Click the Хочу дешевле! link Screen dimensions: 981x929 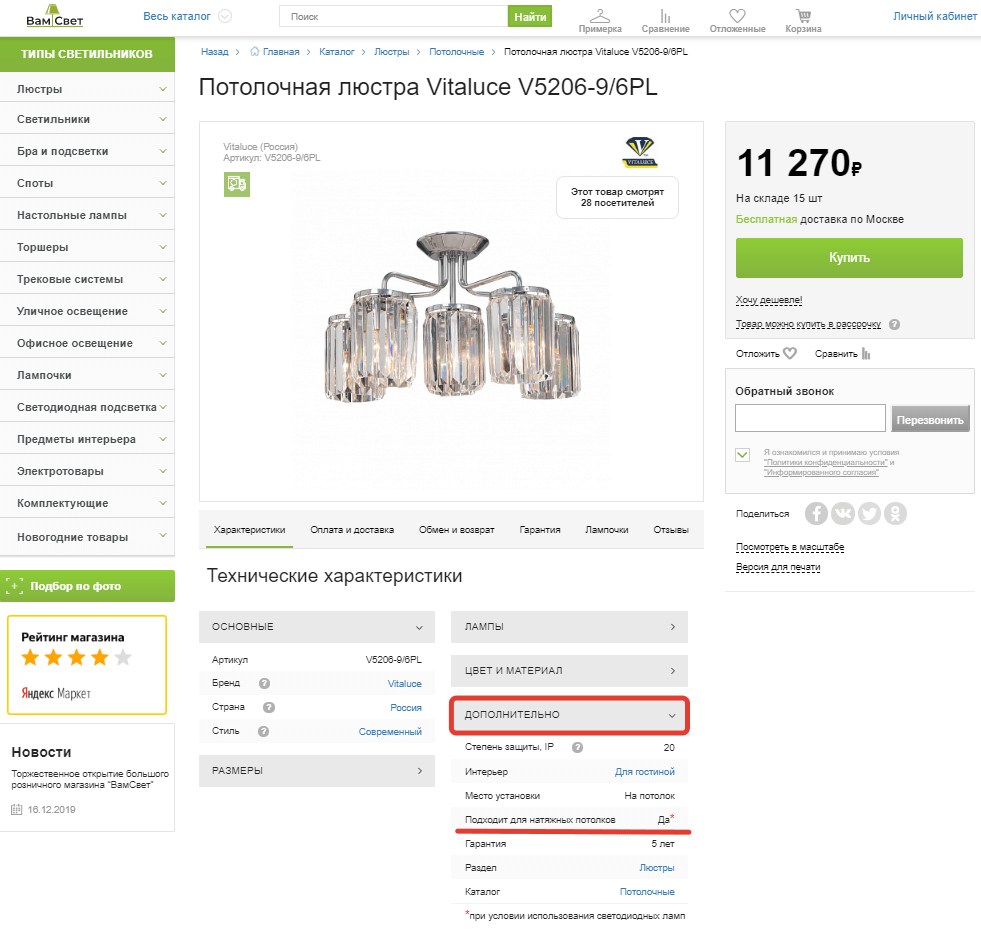[768, 300]
